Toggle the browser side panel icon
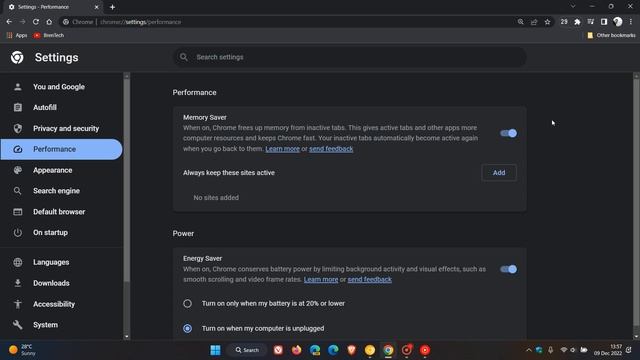Viewport: 640px width, 360px height. (x=604, y=22)
